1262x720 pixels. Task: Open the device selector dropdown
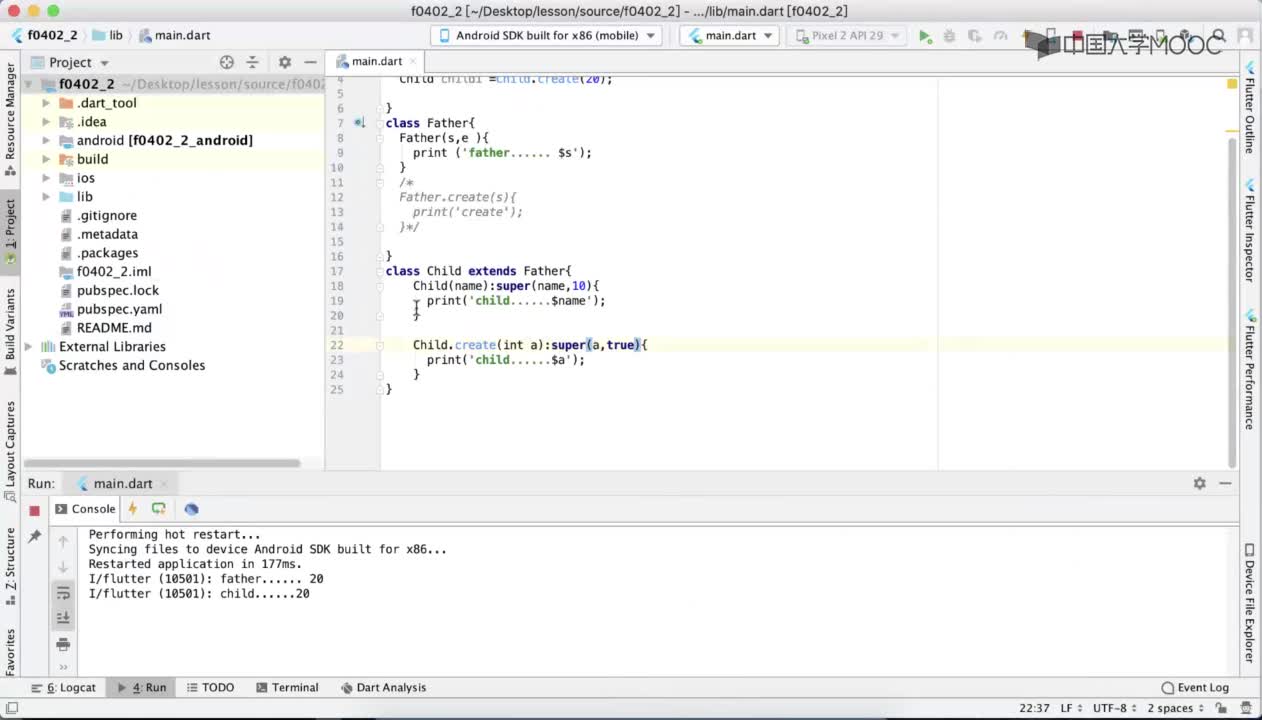548,36
